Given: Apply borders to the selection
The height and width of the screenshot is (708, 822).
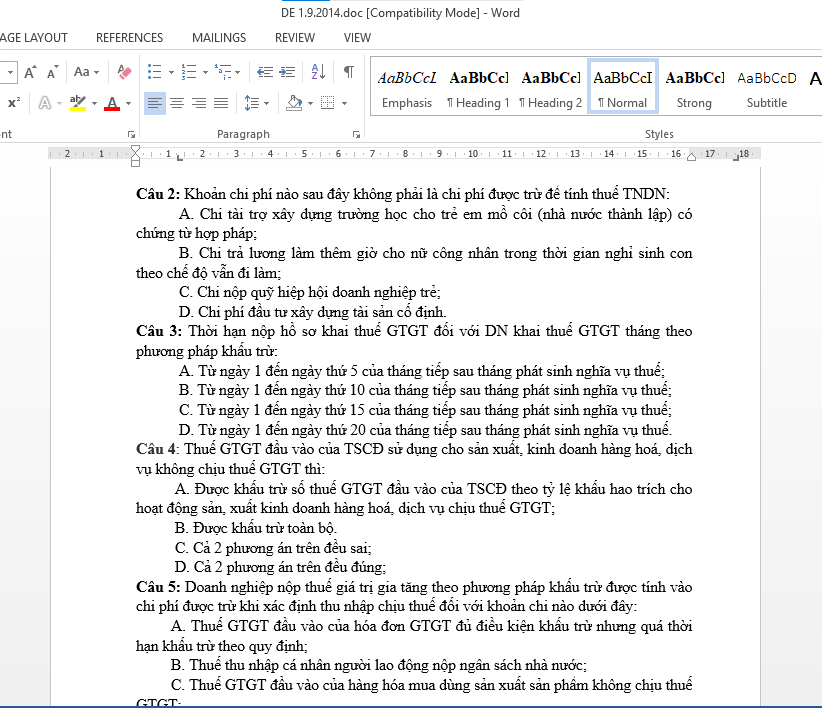Looking at the screenshot, I should tap(328, 103).
